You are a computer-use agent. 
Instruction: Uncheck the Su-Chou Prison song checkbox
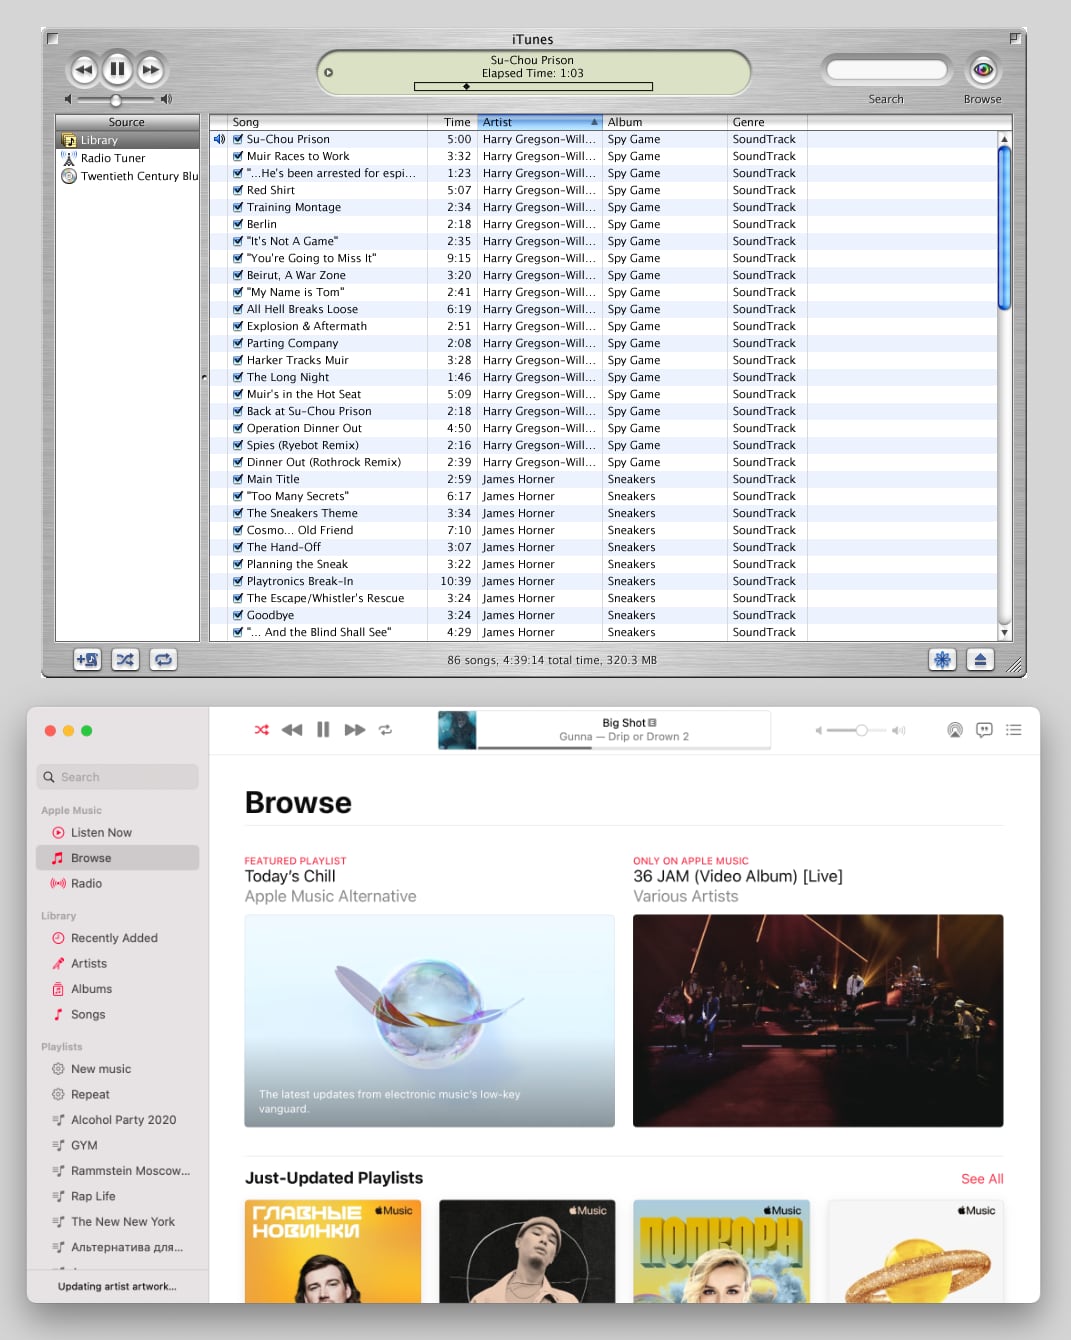point(238,139)
